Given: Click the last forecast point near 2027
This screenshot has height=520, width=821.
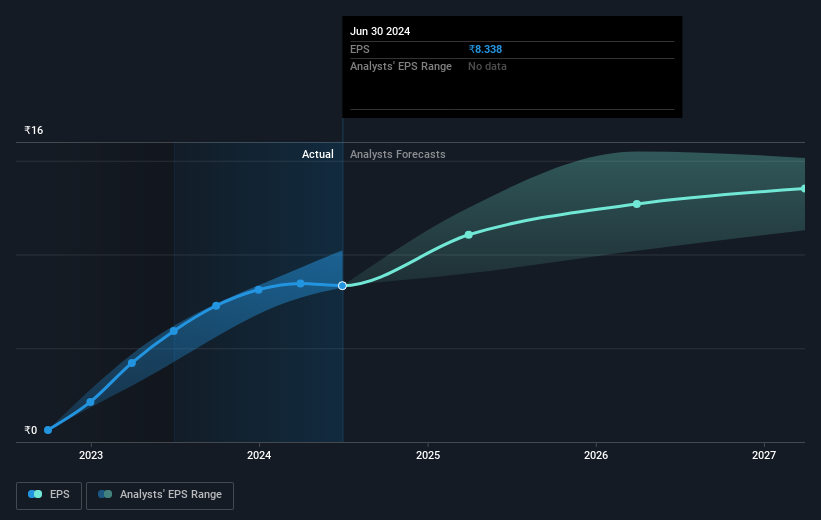Looking at the screenshot, I should [x=804, y=189].
